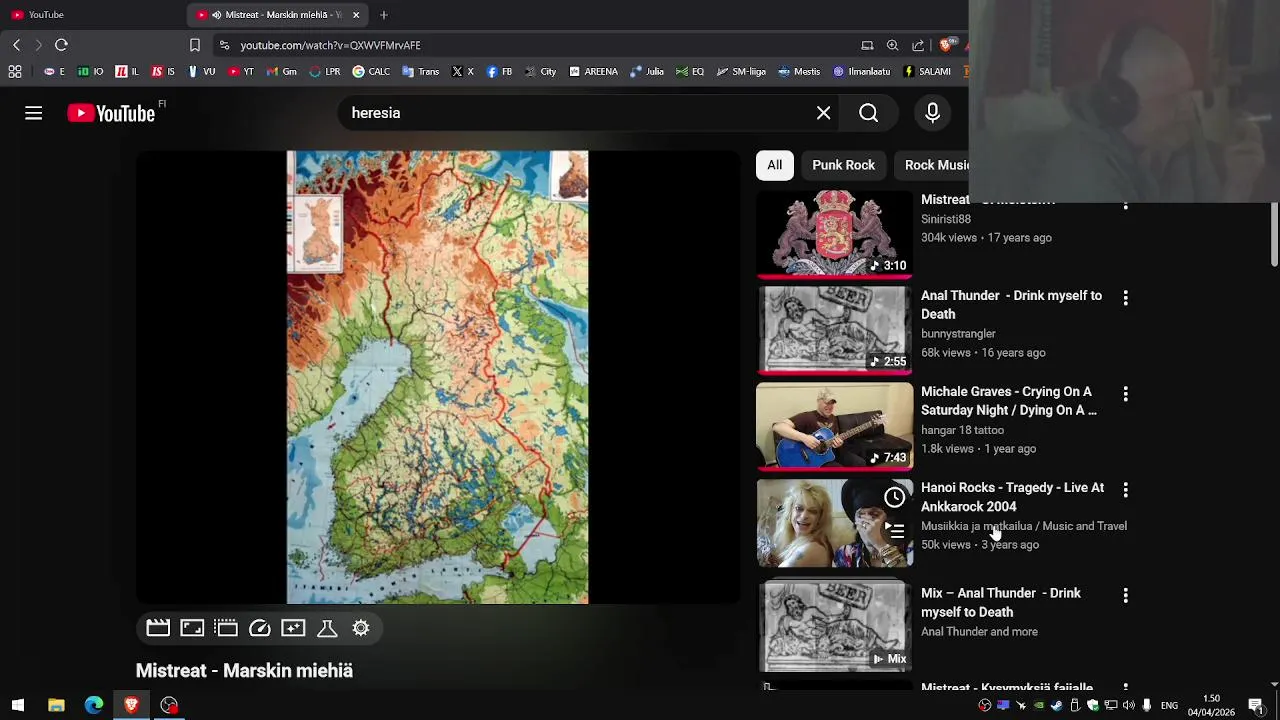The image size is (1280, 720).
Task: Open the bookmarks grid apps icon
Action: [x=15, y=72]
